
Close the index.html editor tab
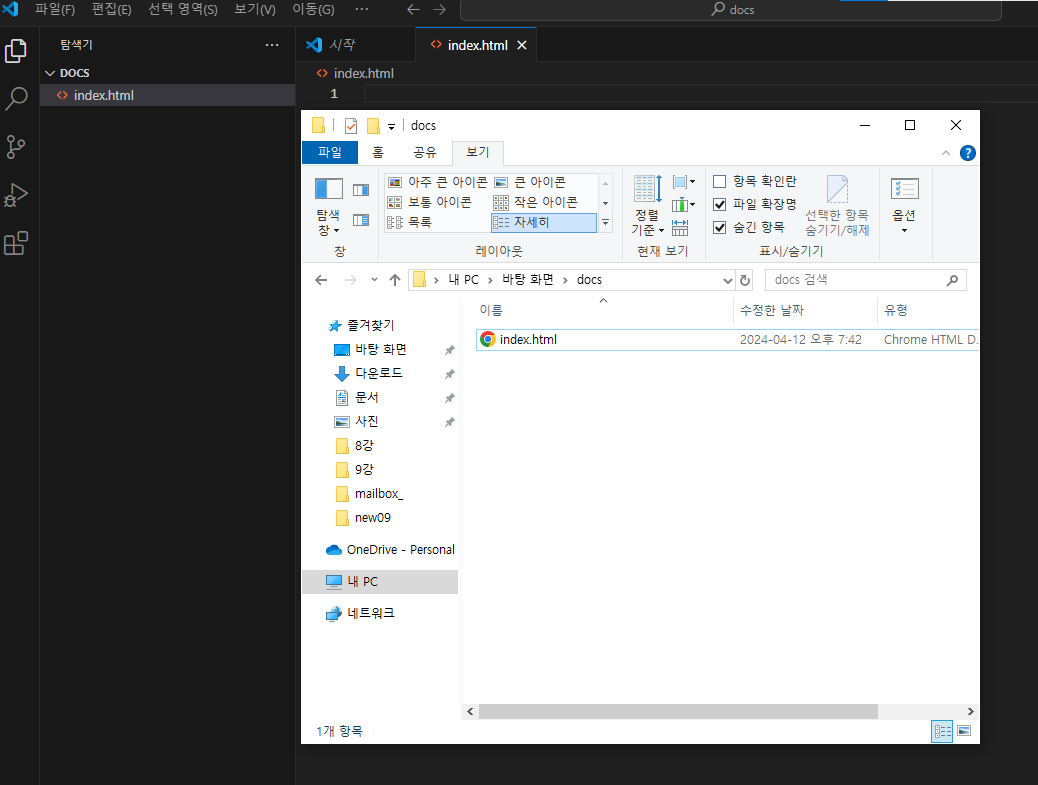522,45
